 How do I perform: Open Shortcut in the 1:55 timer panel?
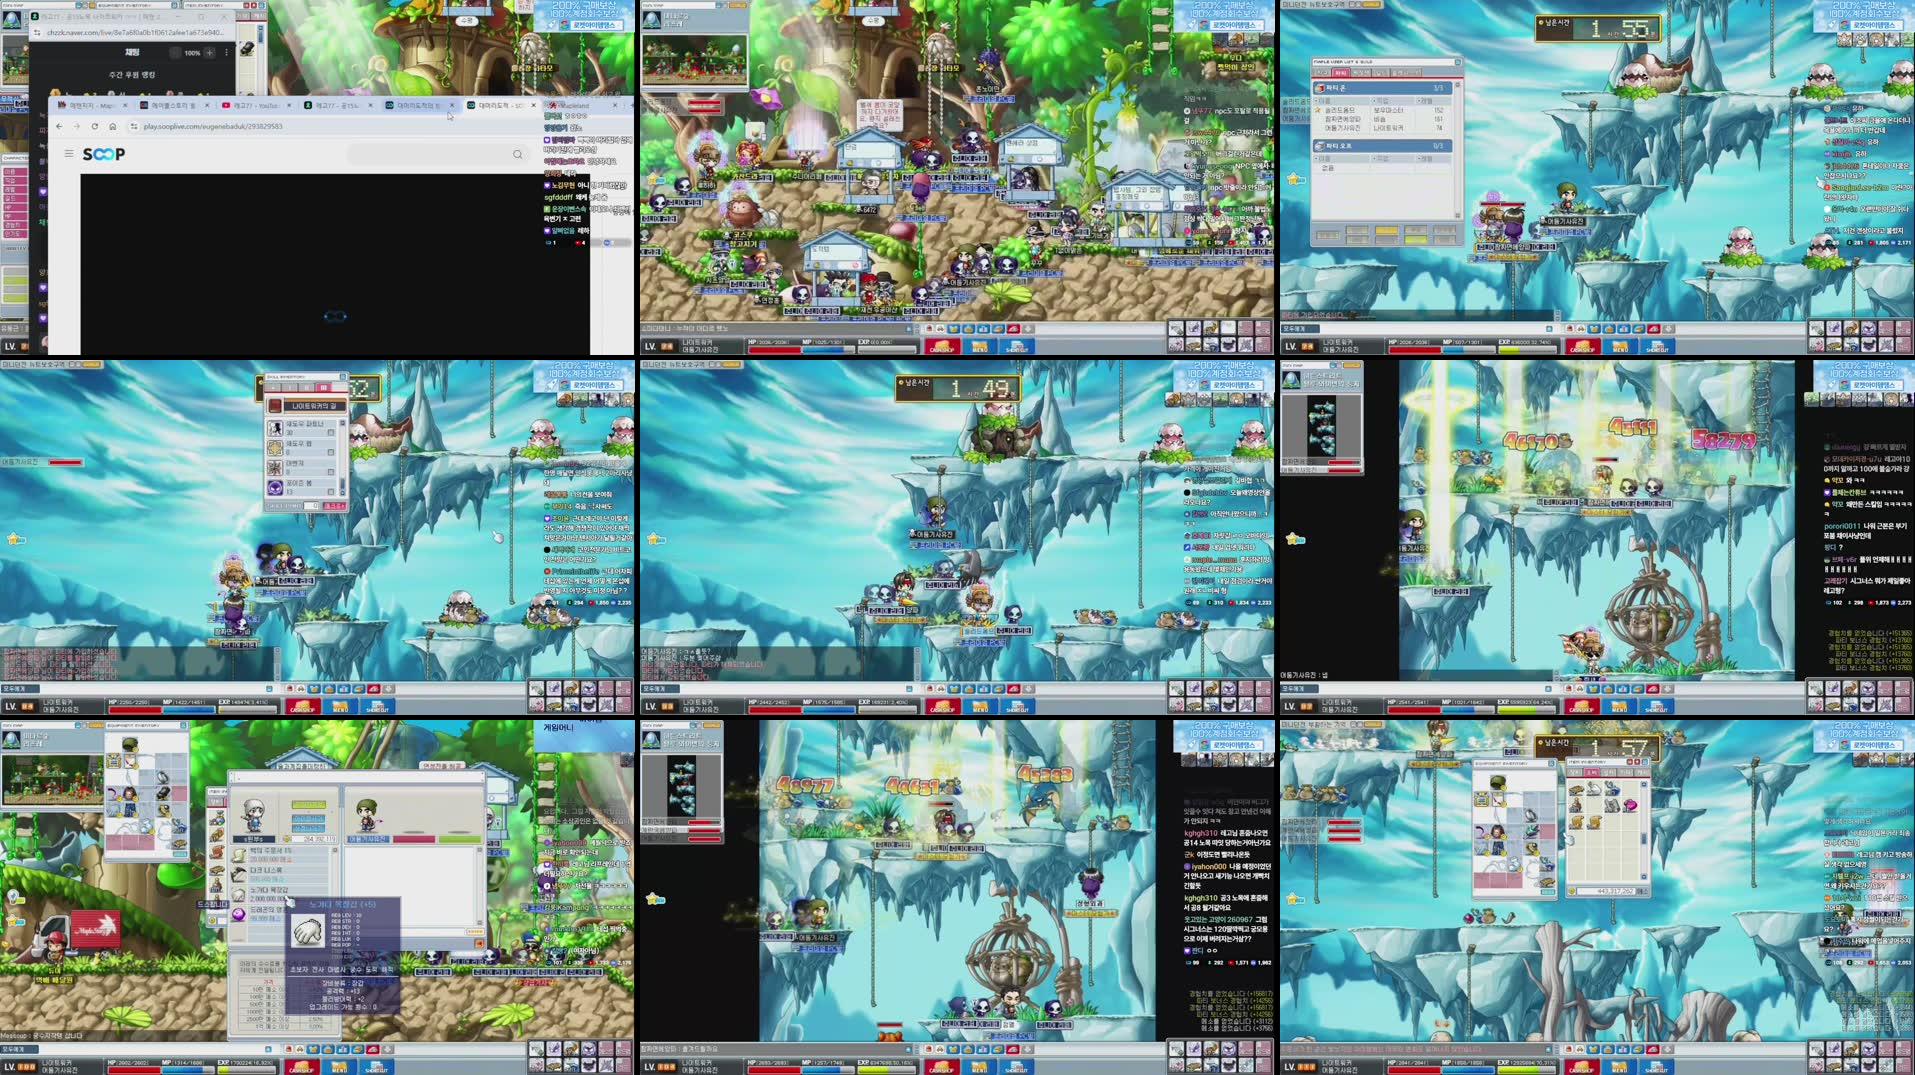tap(1657, 347)
